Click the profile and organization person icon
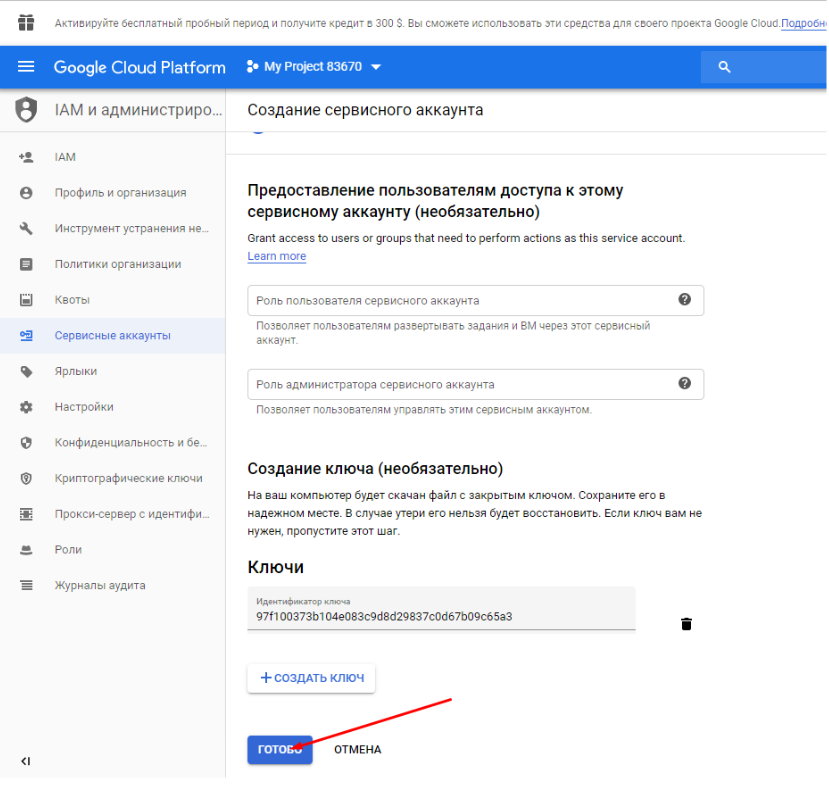This screenshot has height=793, width=829. point(26,193)
